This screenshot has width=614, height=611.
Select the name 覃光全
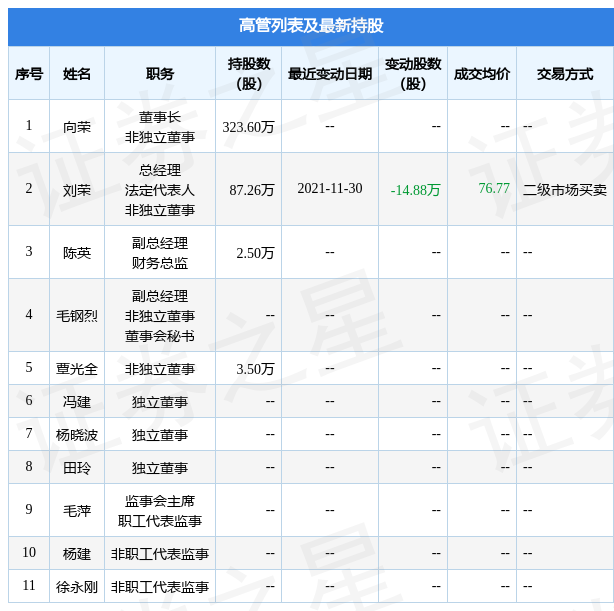(77, 369)
